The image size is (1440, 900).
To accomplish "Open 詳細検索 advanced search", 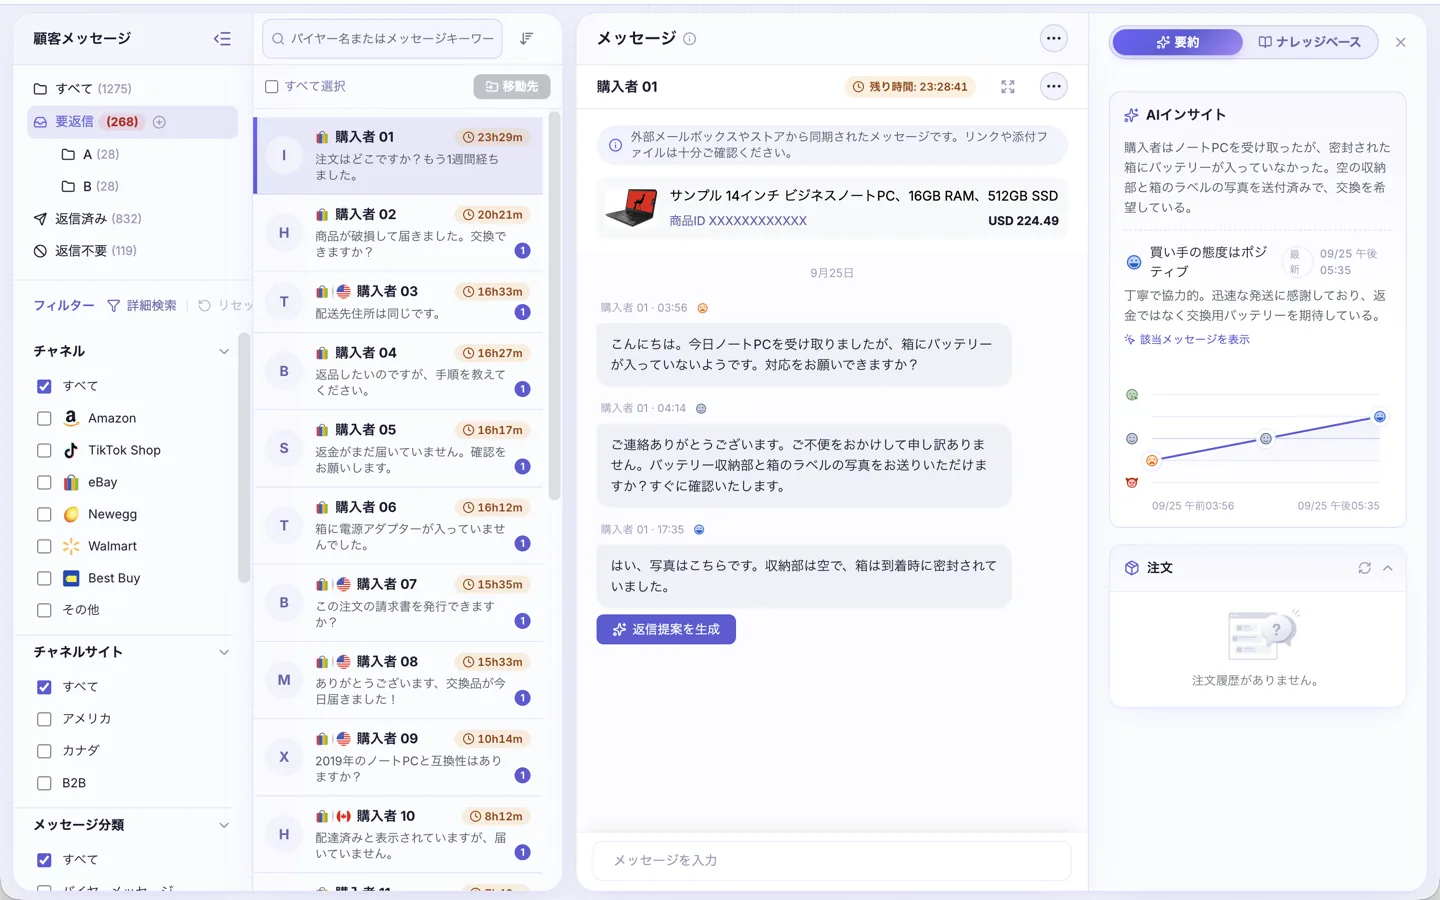I will (141, 305).
